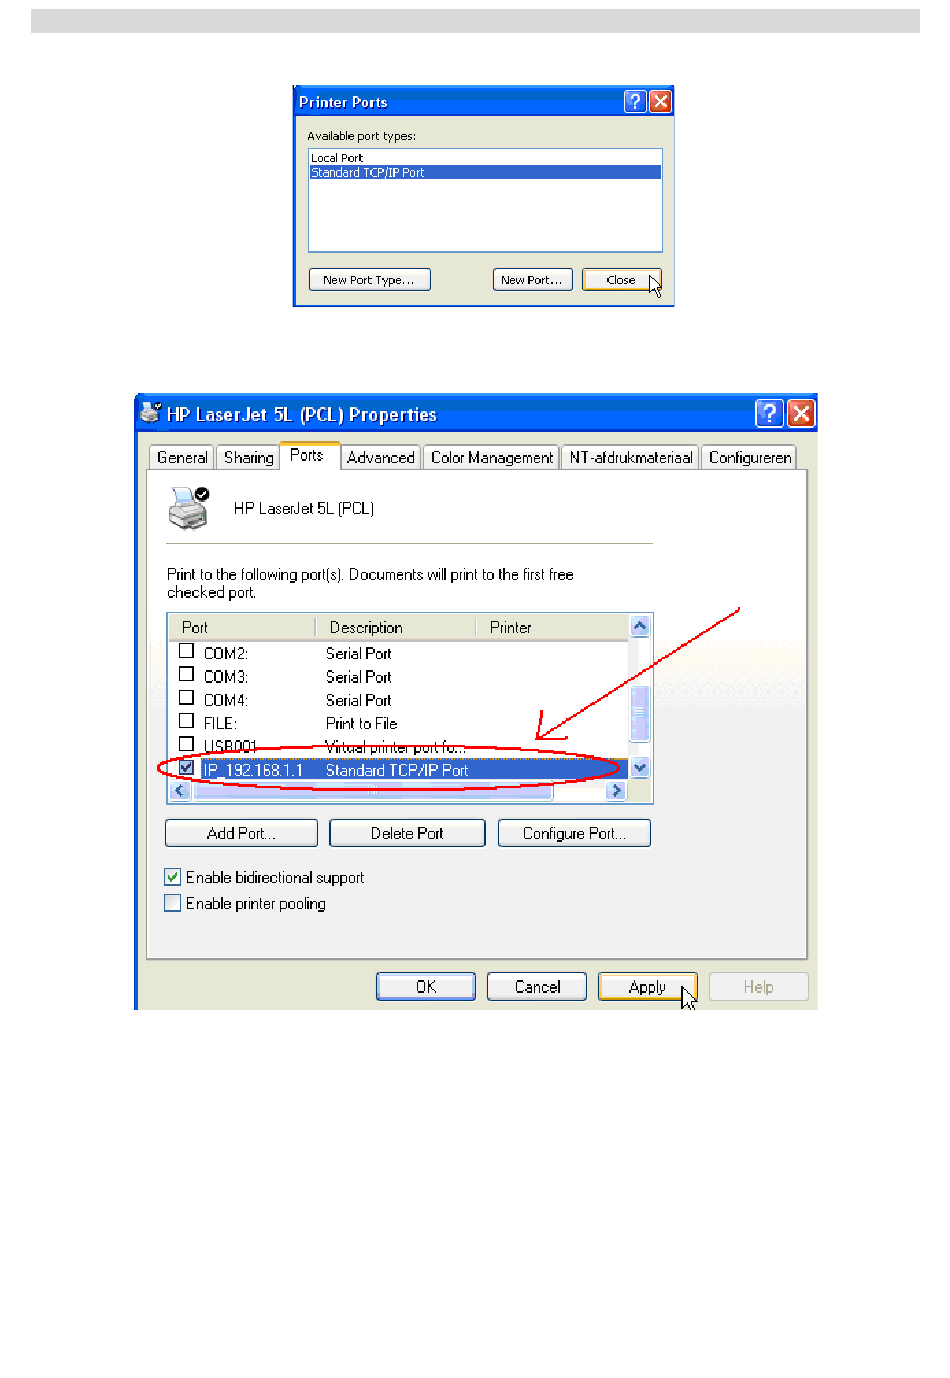Open the Color Management tab

pyautogui.click(x=491, y=457)
